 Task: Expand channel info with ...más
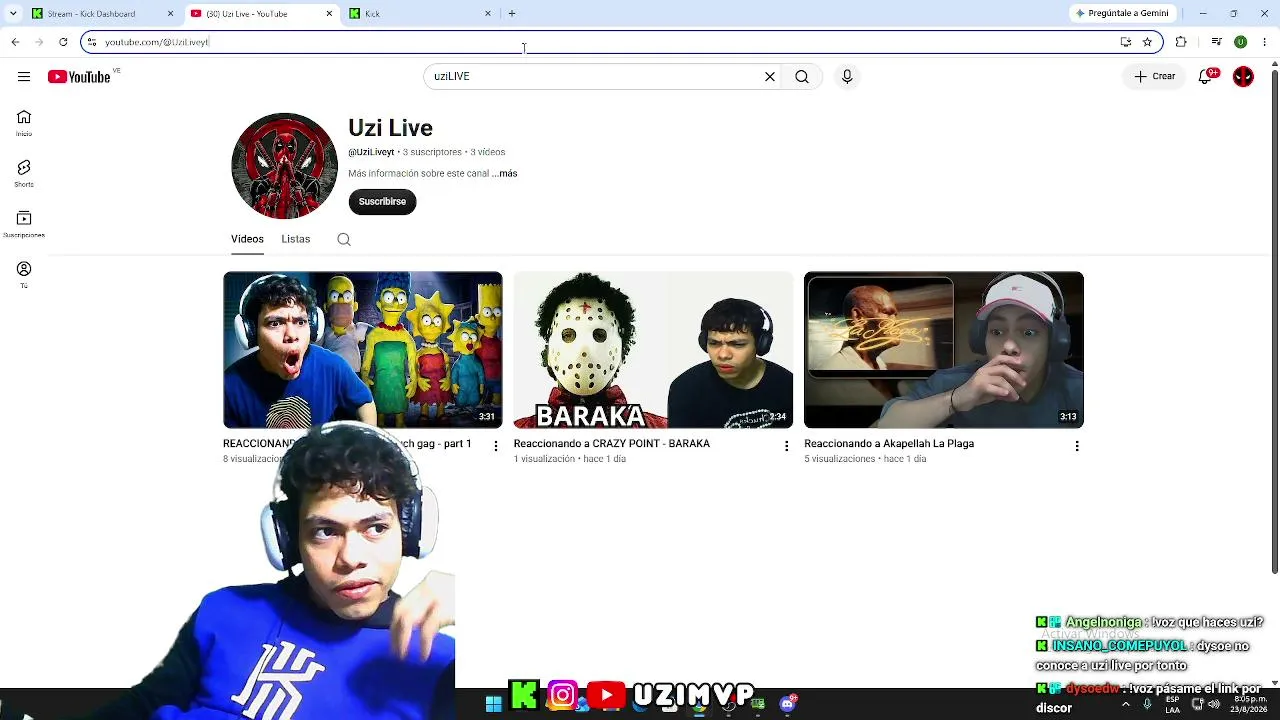click(x=505, y=174)
